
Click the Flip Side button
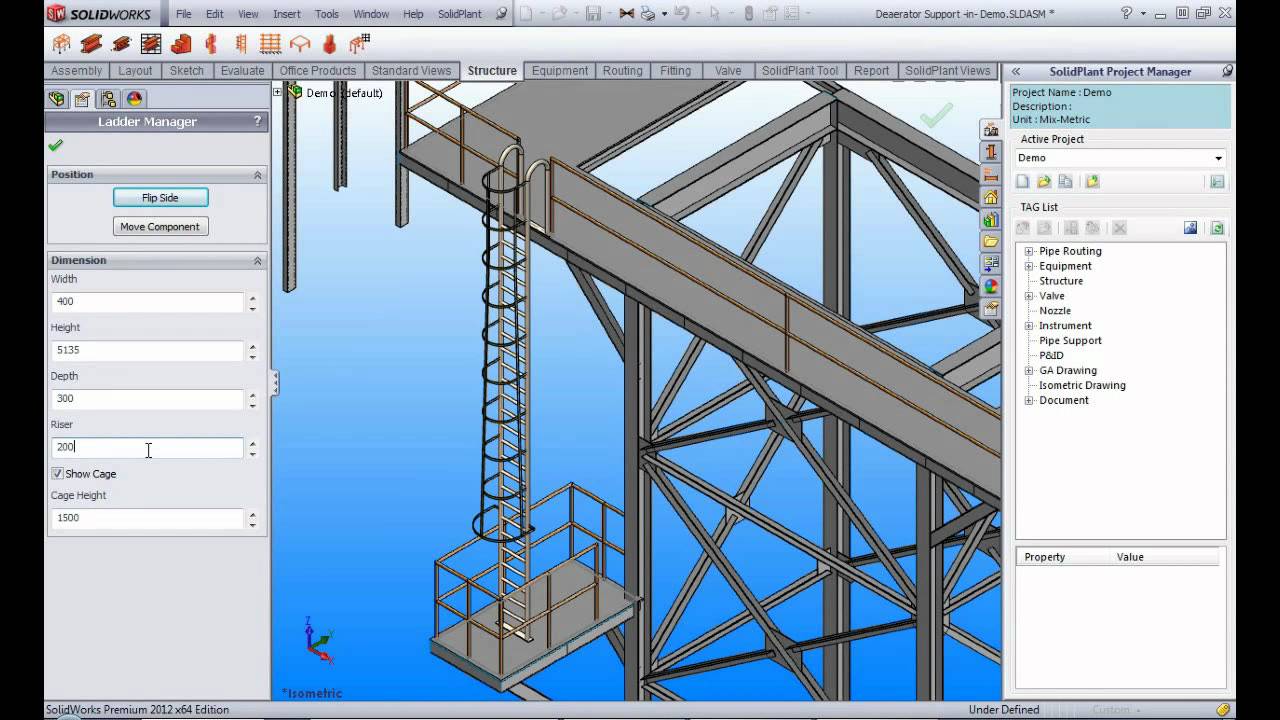click(x=160, y=198)
